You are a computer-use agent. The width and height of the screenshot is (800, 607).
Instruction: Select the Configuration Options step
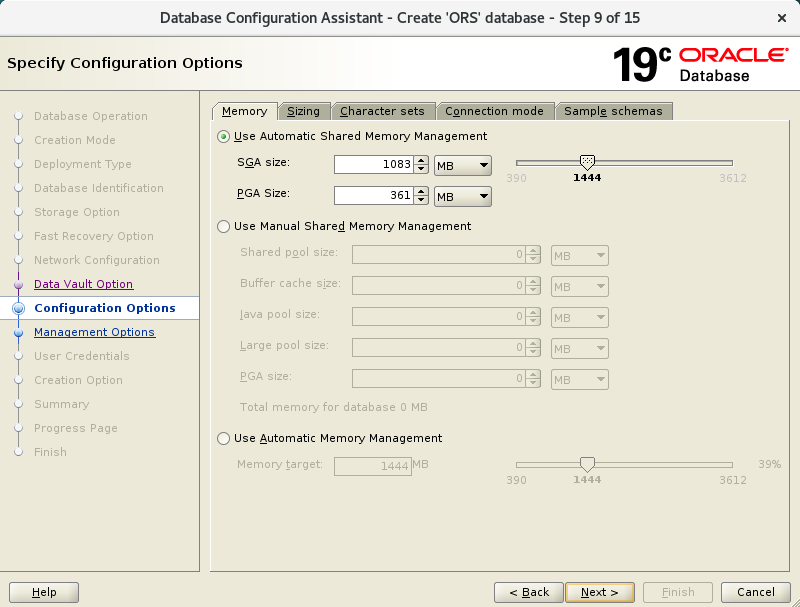(x=105, y=308)
